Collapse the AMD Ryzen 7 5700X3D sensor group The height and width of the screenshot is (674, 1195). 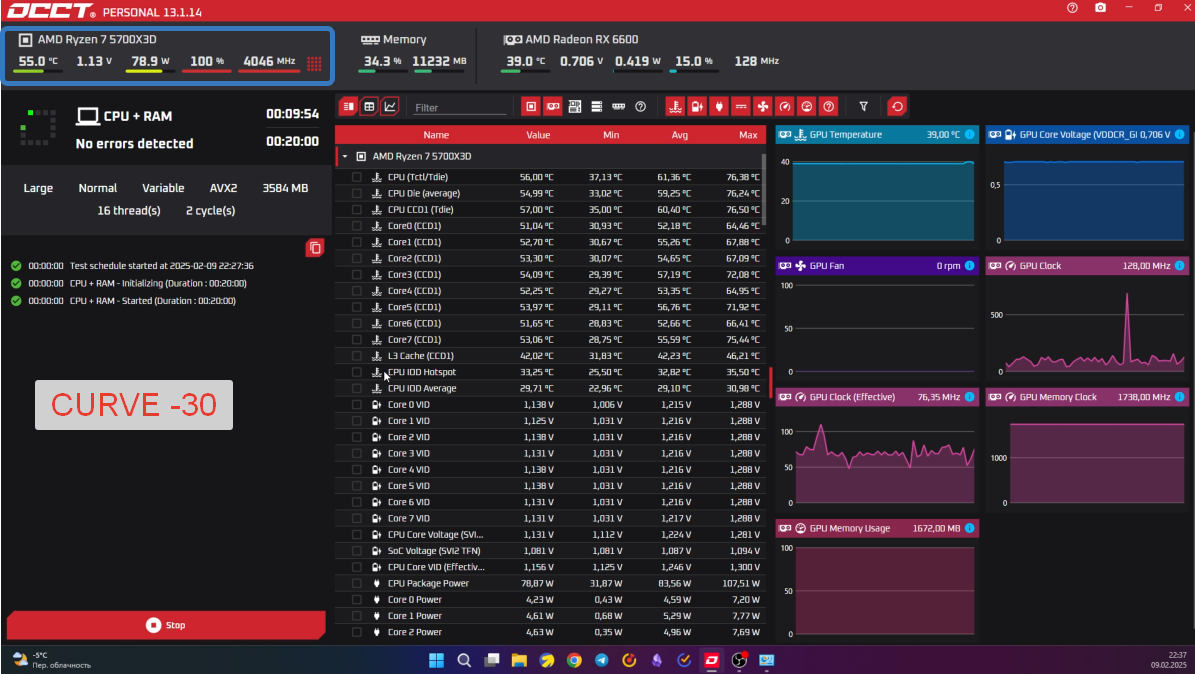click(344, 156)
